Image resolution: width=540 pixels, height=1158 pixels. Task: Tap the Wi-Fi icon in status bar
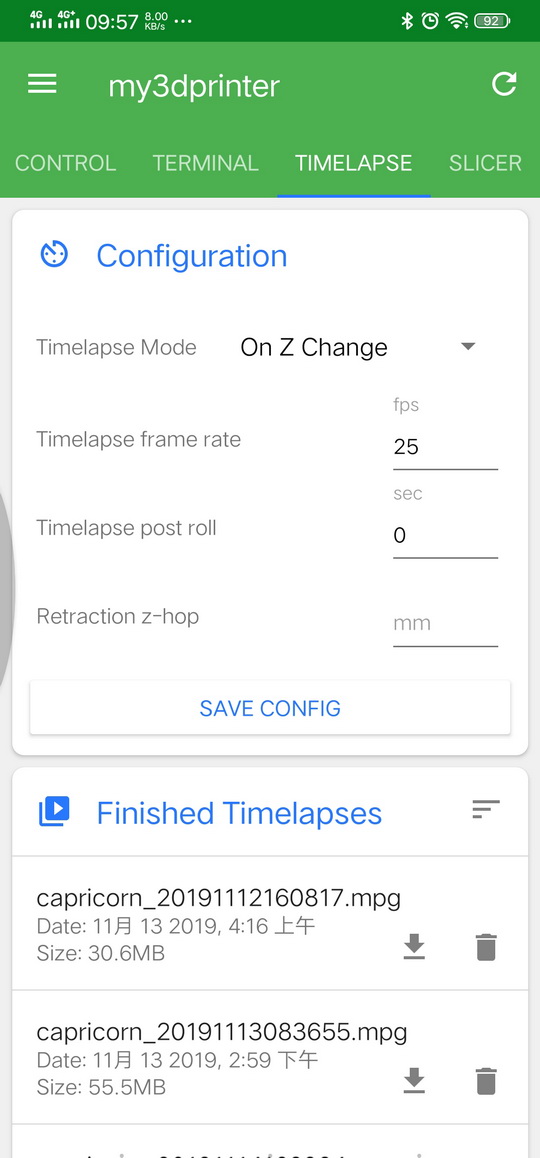tap(457, 21)
